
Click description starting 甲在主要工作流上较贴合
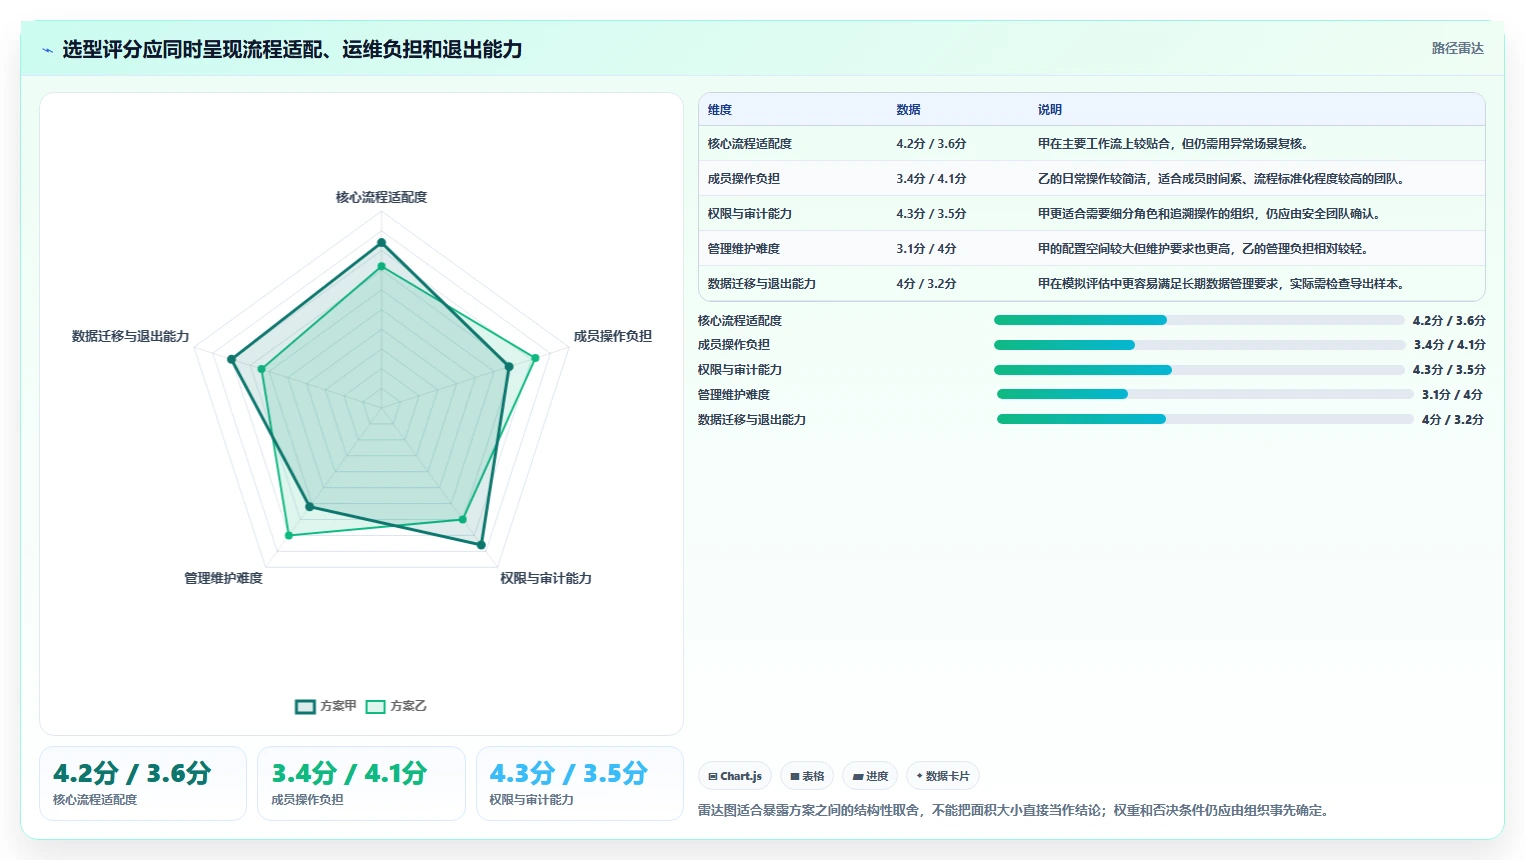click(x=1173, y=144)
